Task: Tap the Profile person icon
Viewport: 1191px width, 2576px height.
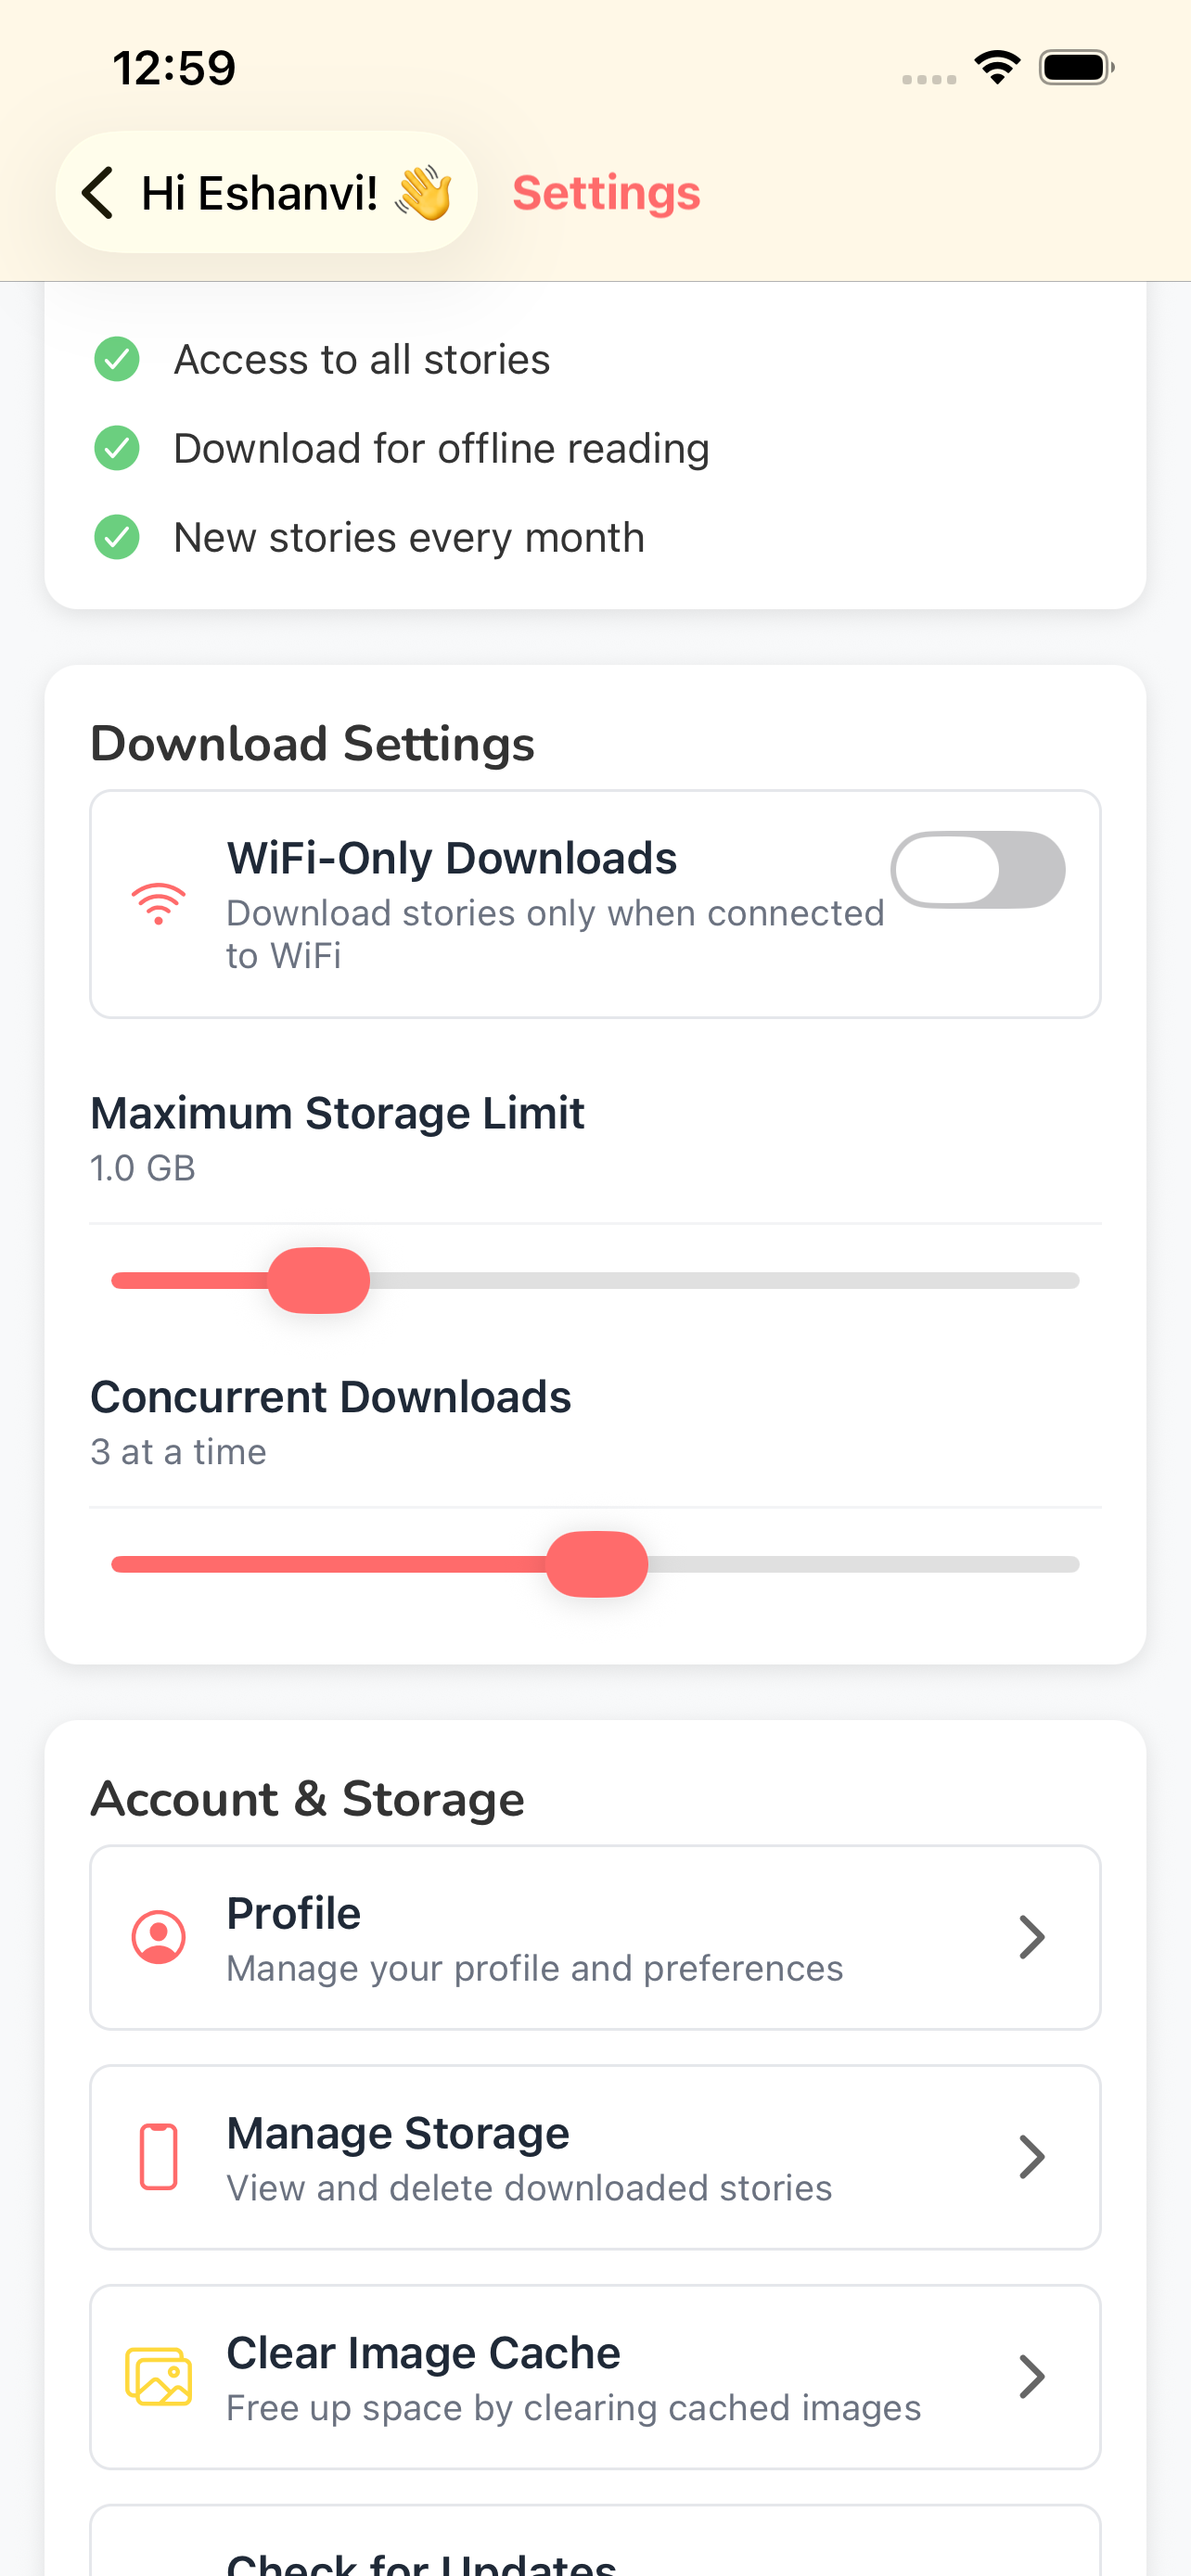Action: (158, 1937)
